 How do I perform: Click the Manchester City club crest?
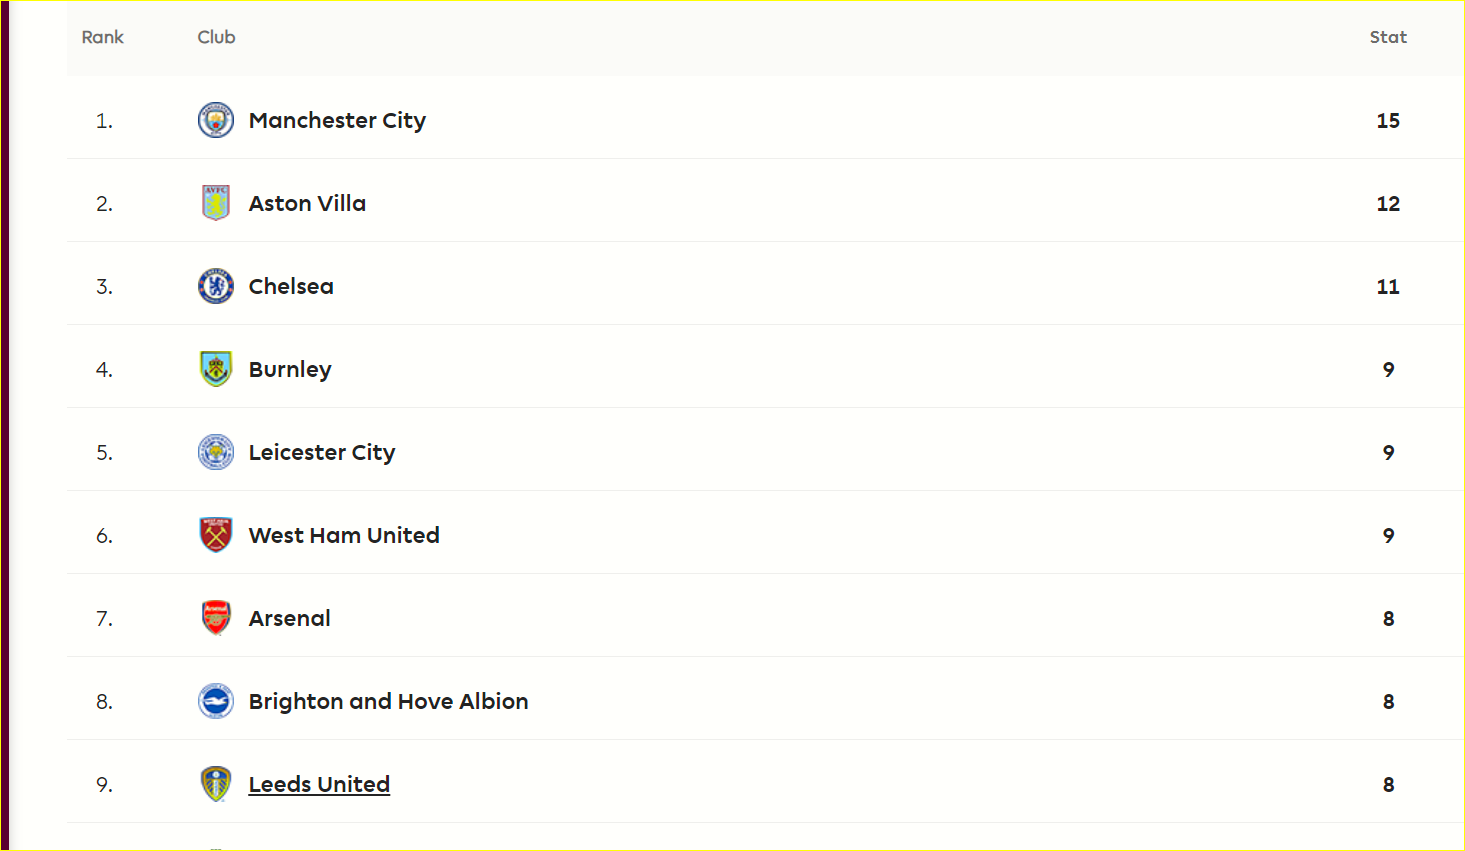(x=216, y=120)
